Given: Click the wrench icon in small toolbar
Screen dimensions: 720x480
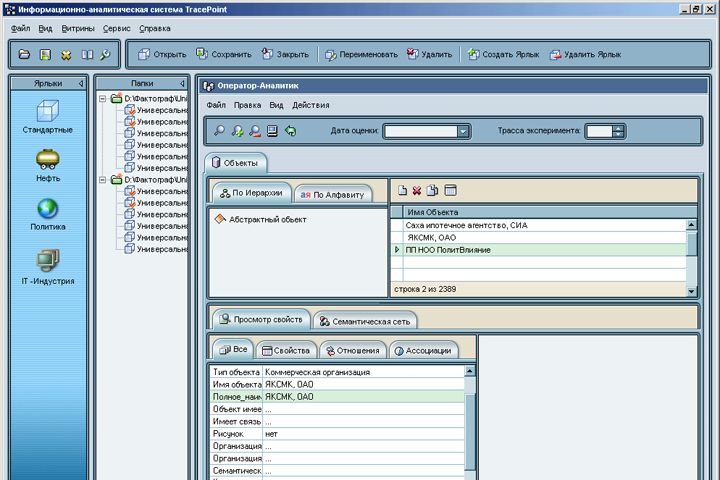Looking at the screenshot, I should coord(105,55).
